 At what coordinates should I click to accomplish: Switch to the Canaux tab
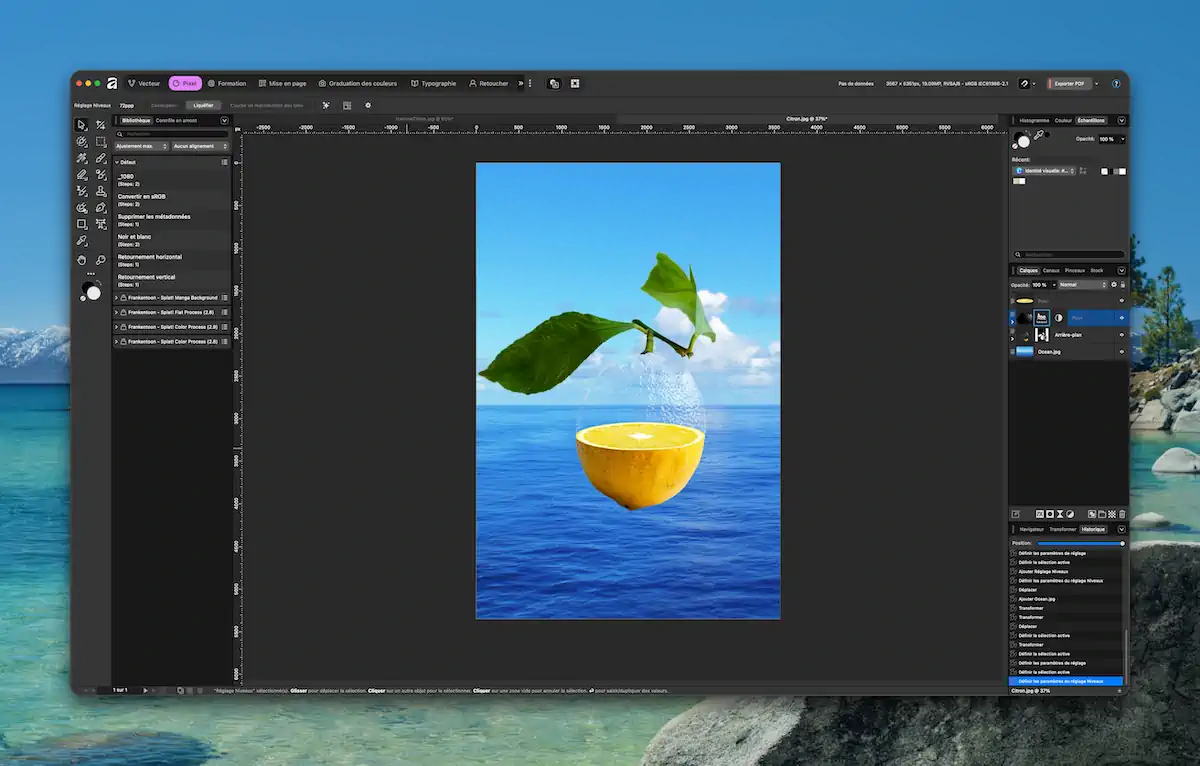click(1051, 270)
